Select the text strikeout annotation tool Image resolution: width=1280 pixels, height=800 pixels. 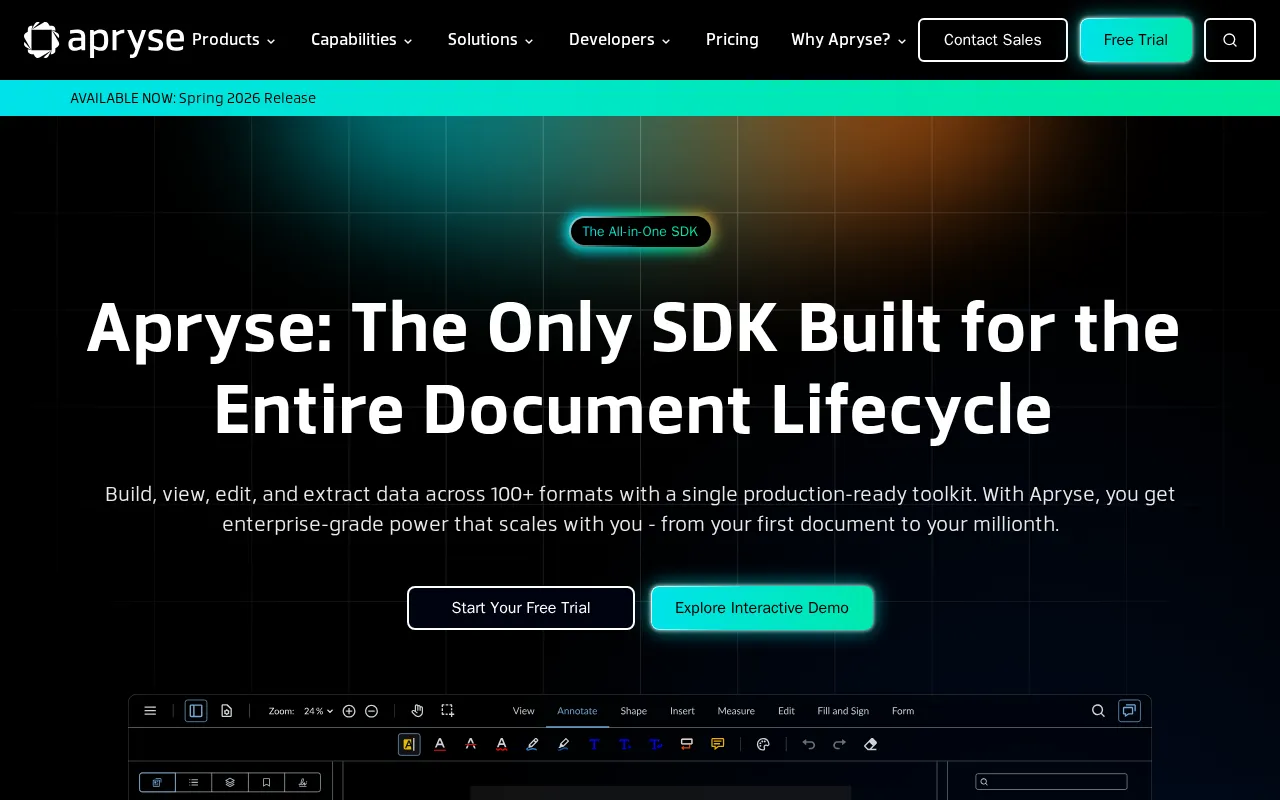(471, 744)
